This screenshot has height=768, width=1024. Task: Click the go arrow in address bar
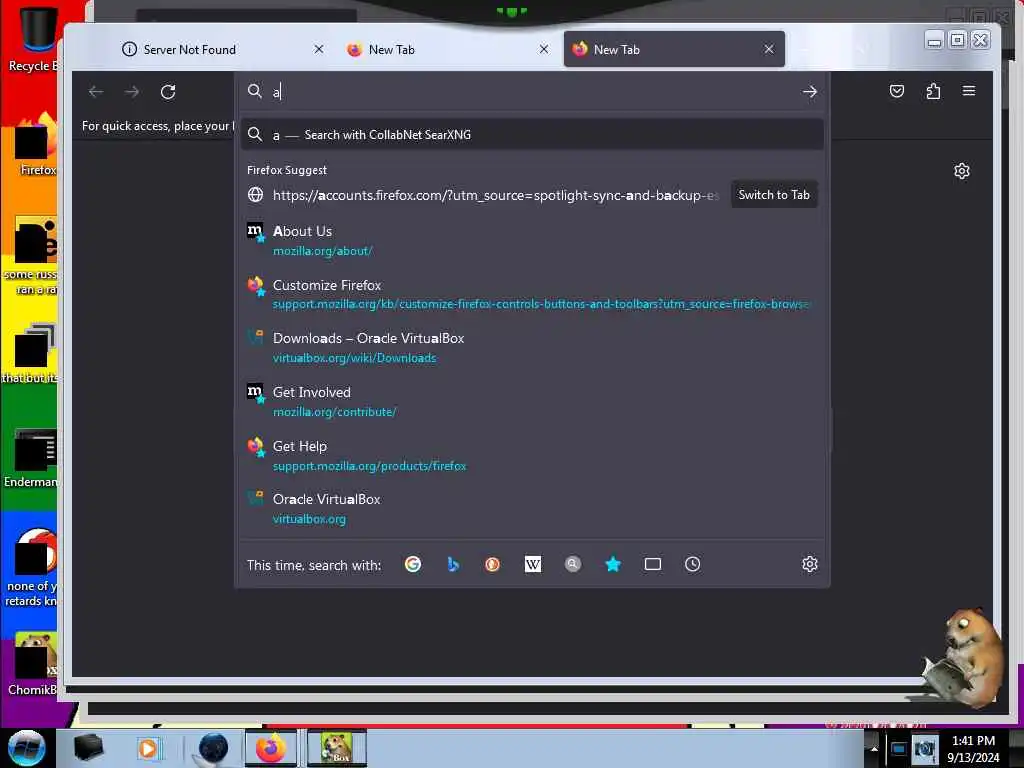(810, 91)
